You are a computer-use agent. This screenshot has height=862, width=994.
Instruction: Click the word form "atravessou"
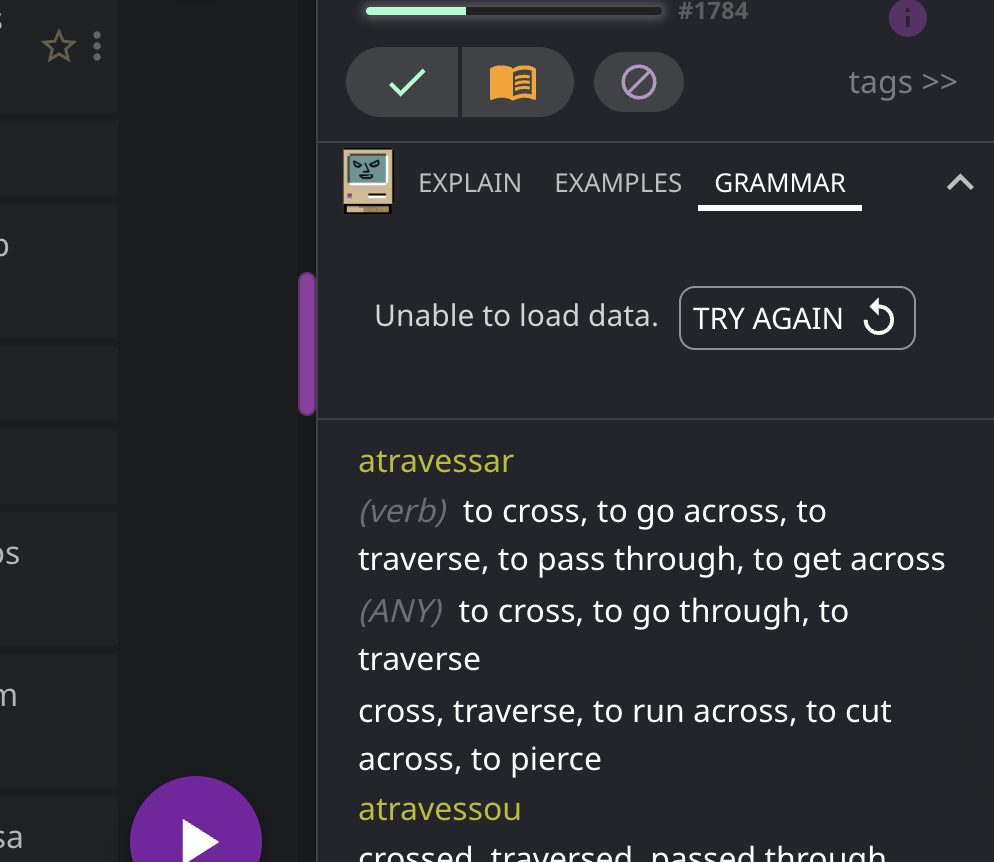(439, 809)
